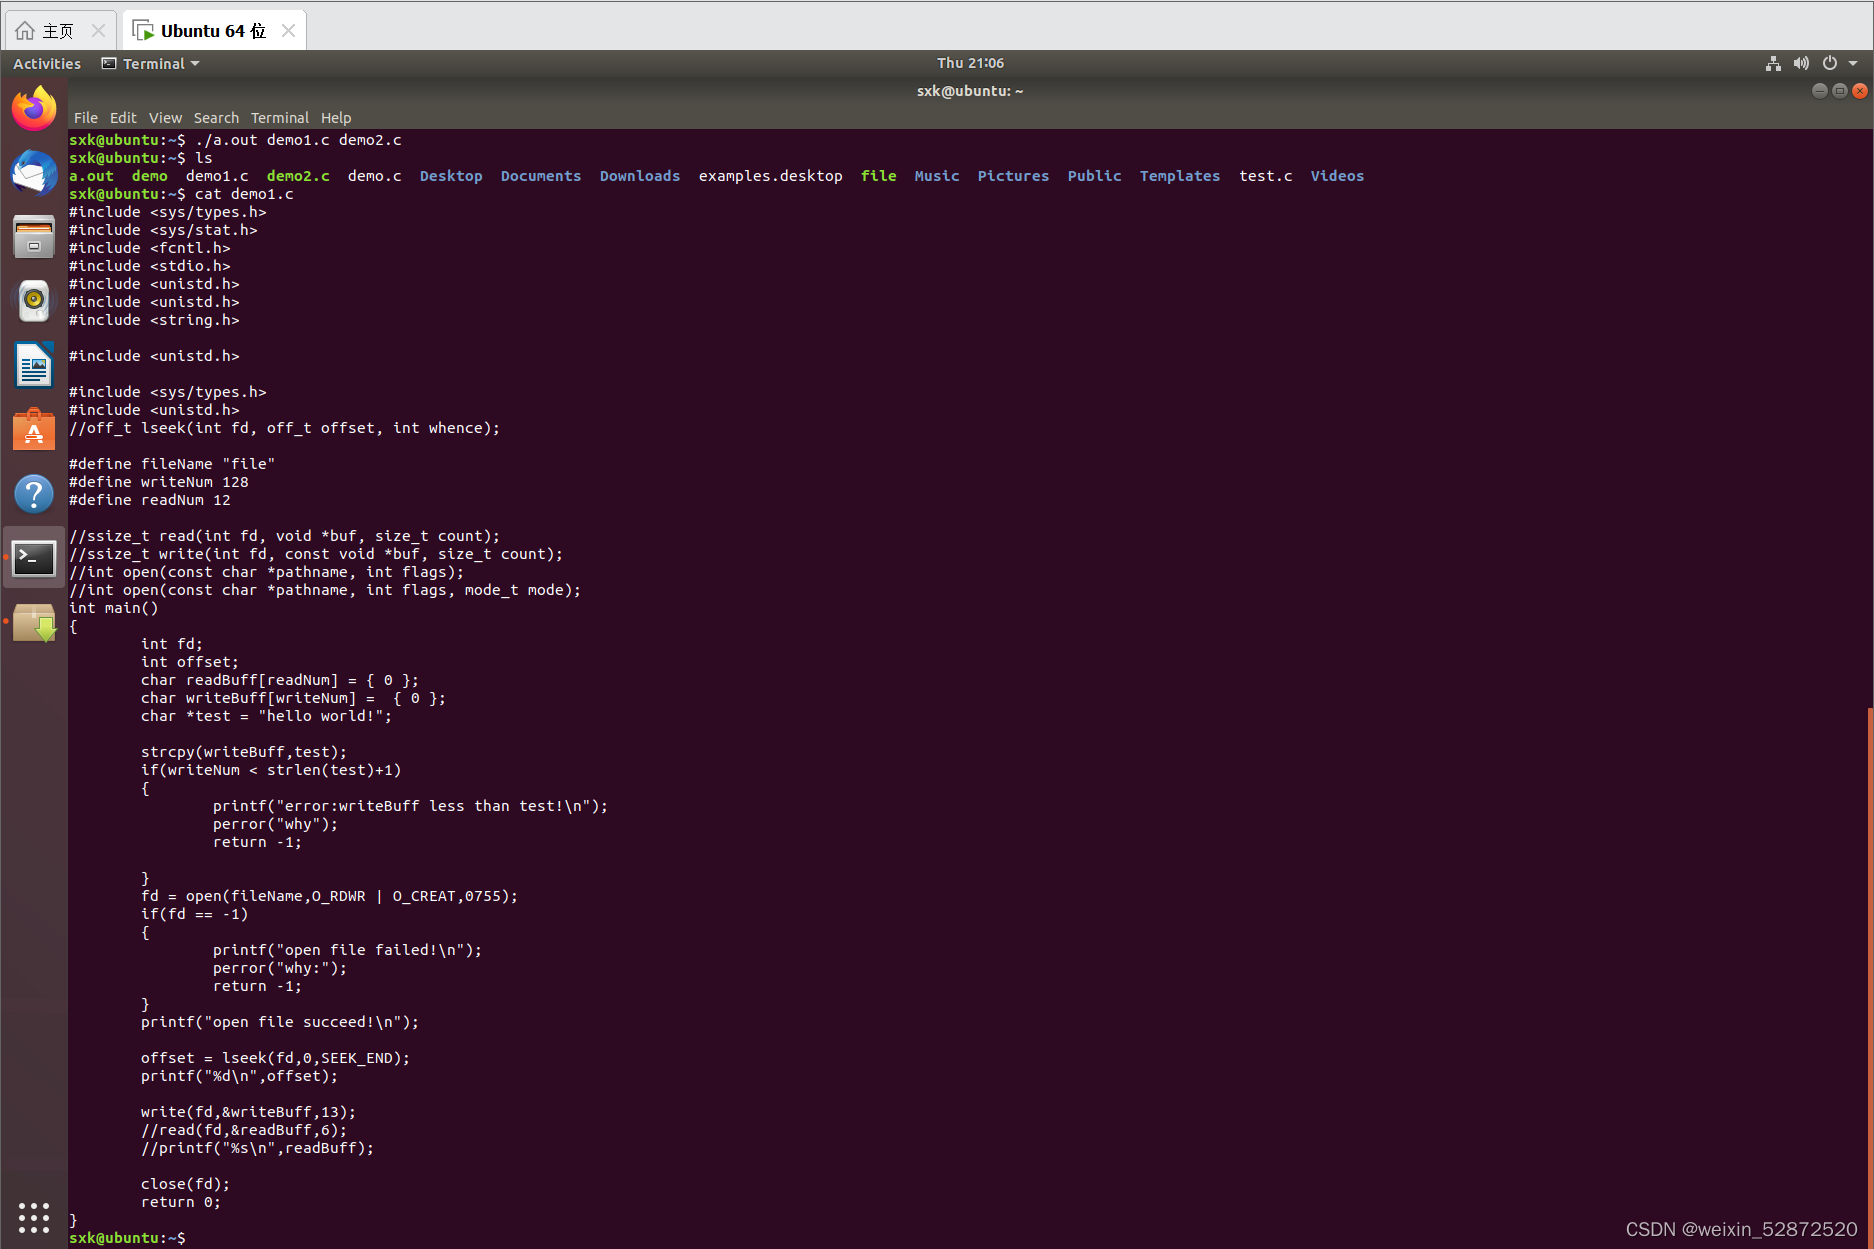
Task: Click the sxk@ubuntu: ~ window title
Action: coord(970,91)
